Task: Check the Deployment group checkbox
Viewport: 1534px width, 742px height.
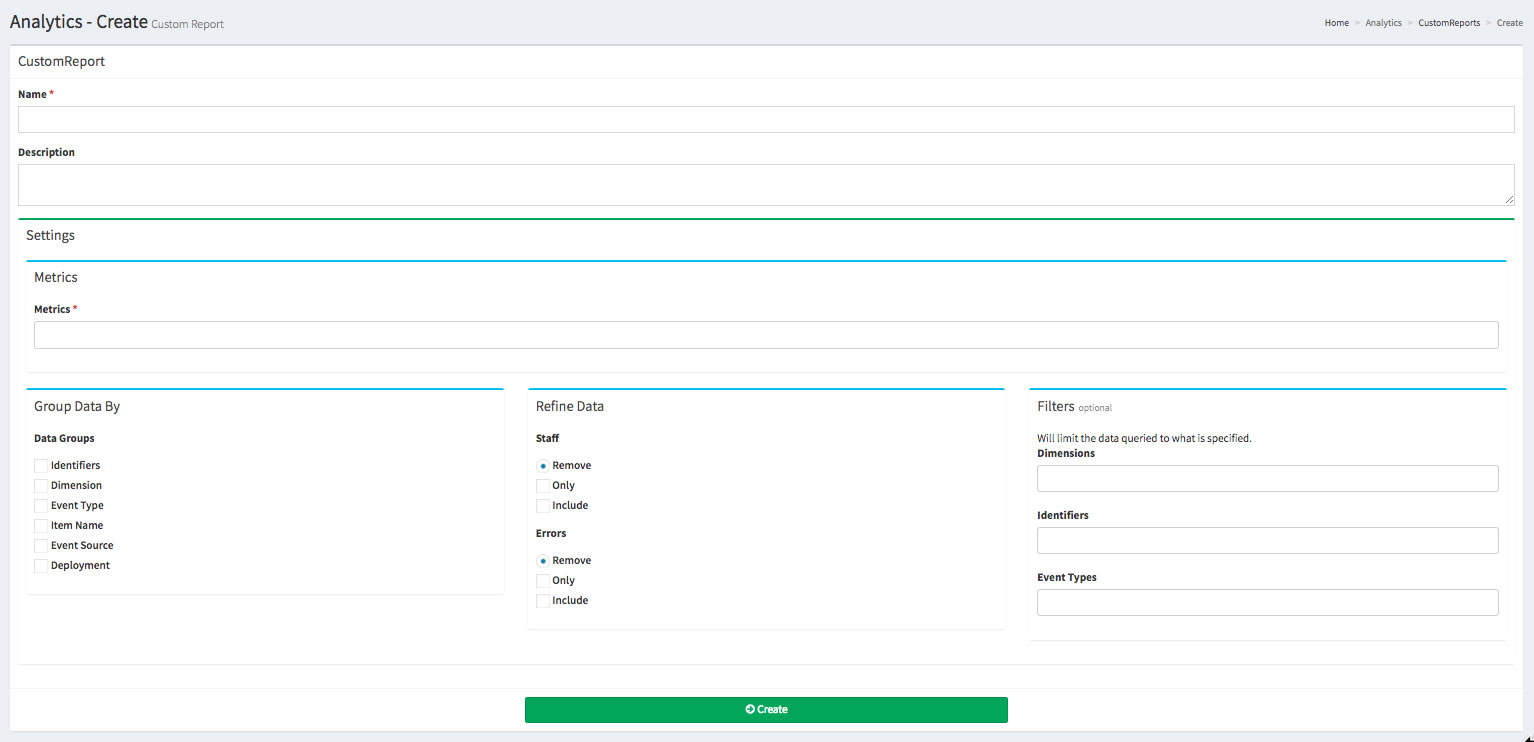Action: 41,566
